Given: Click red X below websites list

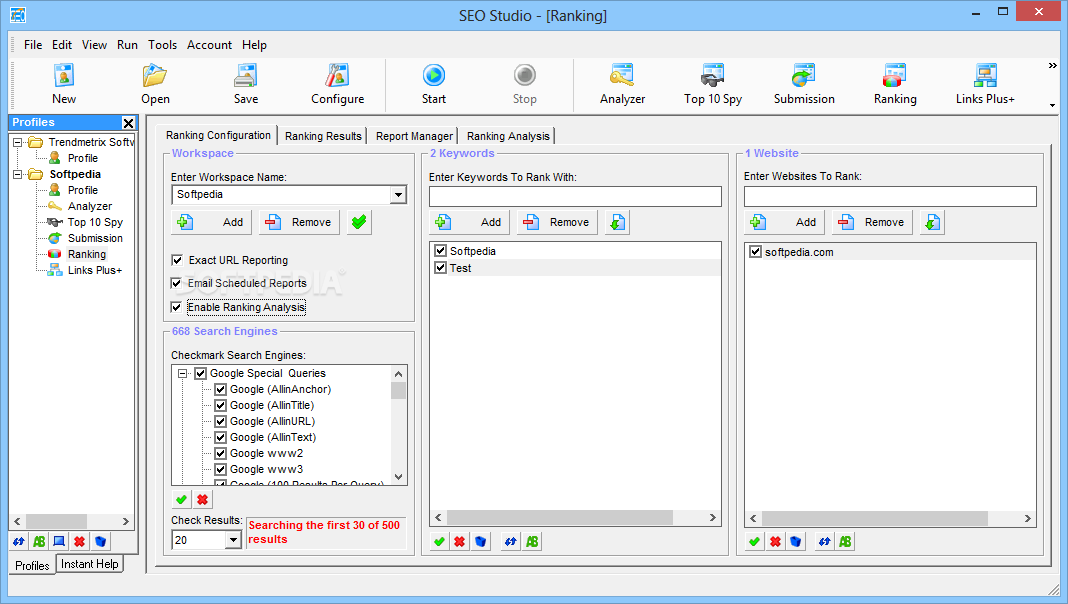Looking at the screenshot, I should click(x=775, y=542).
